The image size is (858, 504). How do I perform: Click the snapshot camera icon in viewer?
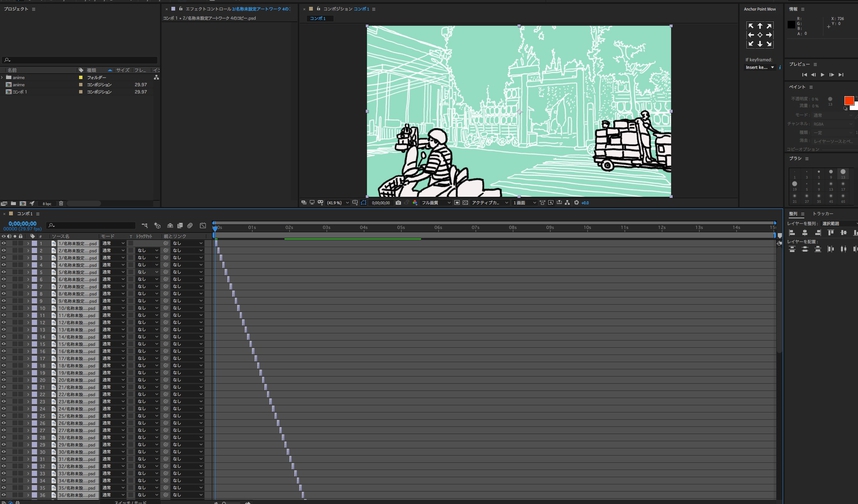pos(399,203)
